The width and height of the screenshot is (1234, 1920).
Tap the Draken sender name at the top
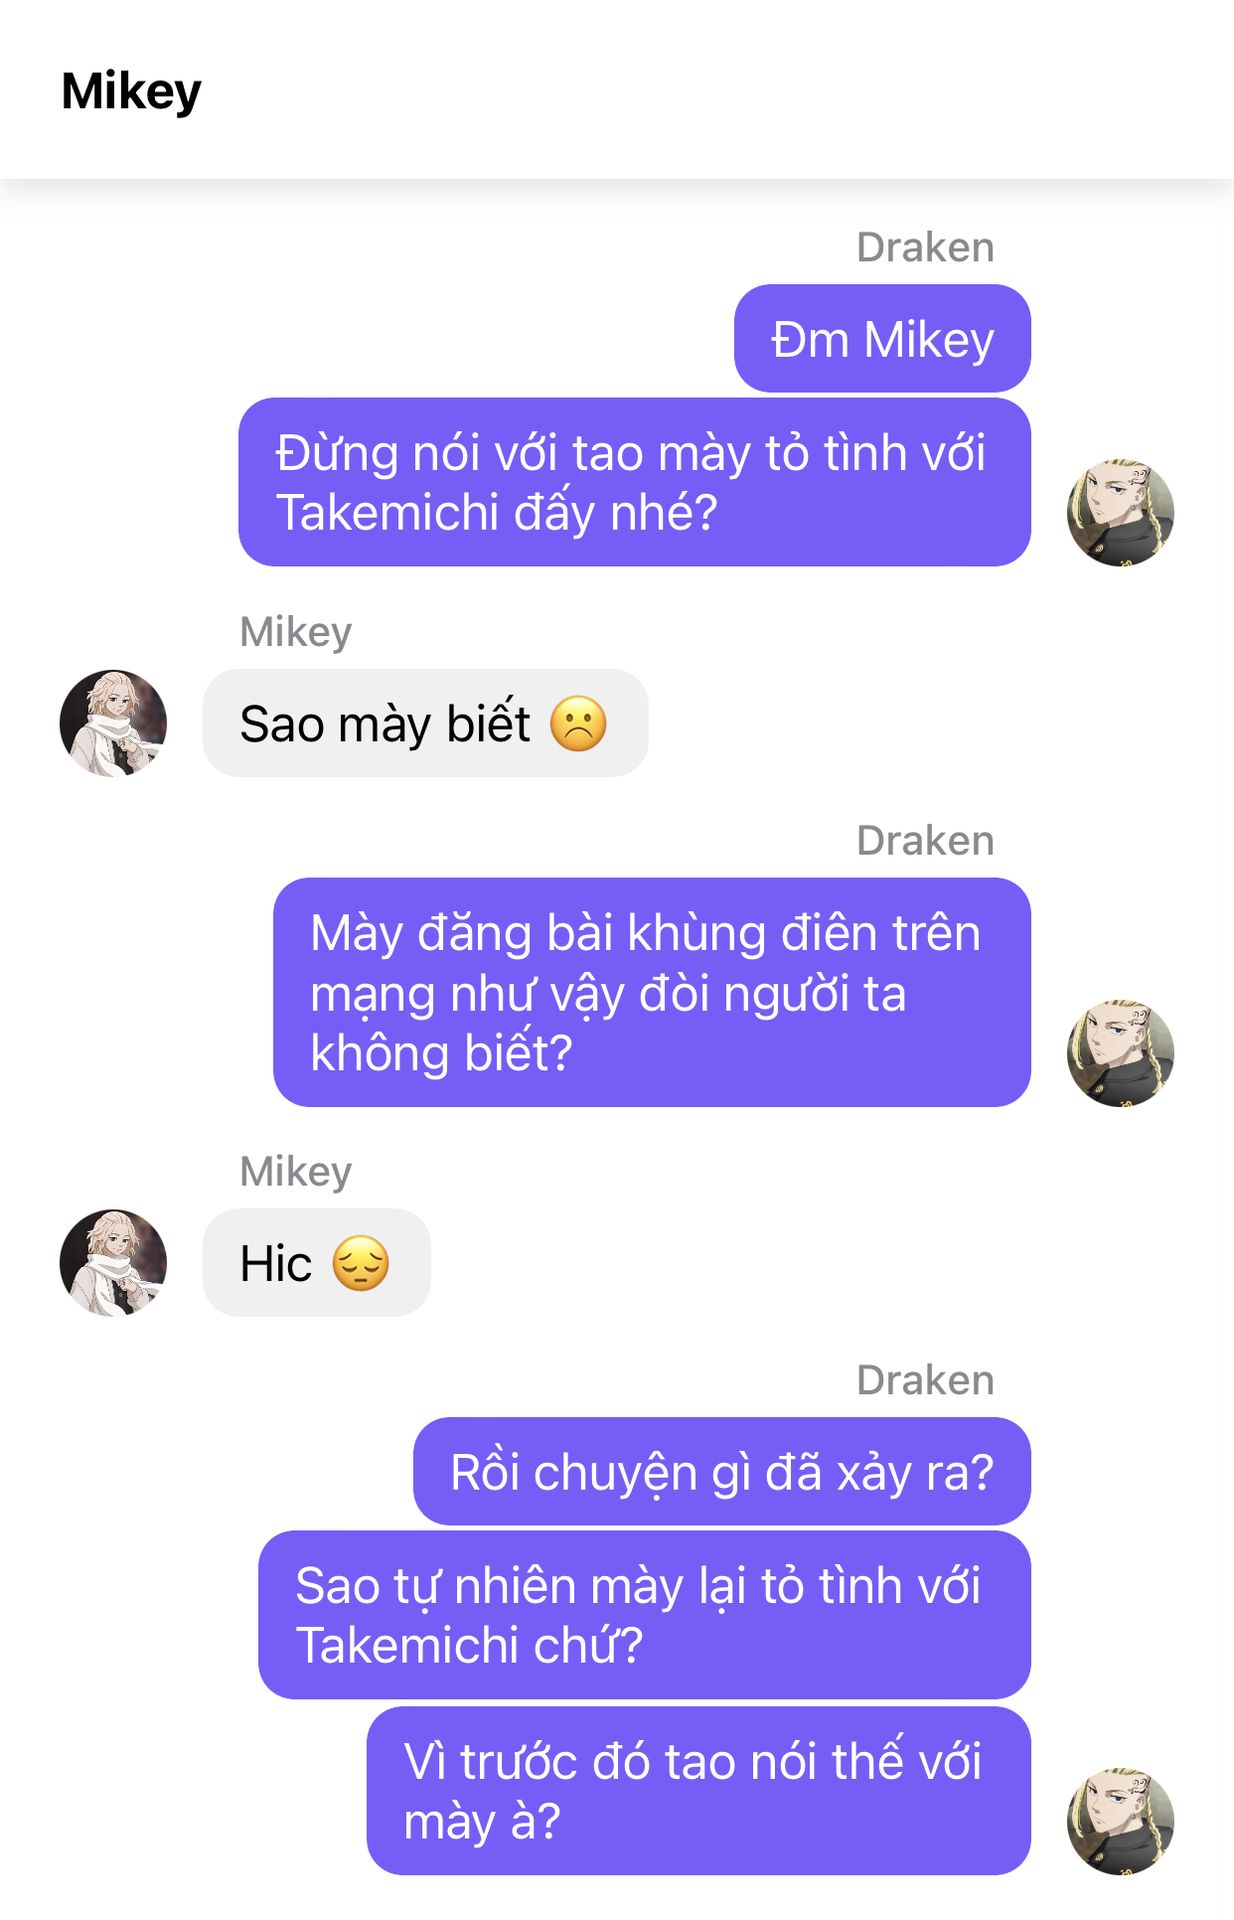(925, 247)
